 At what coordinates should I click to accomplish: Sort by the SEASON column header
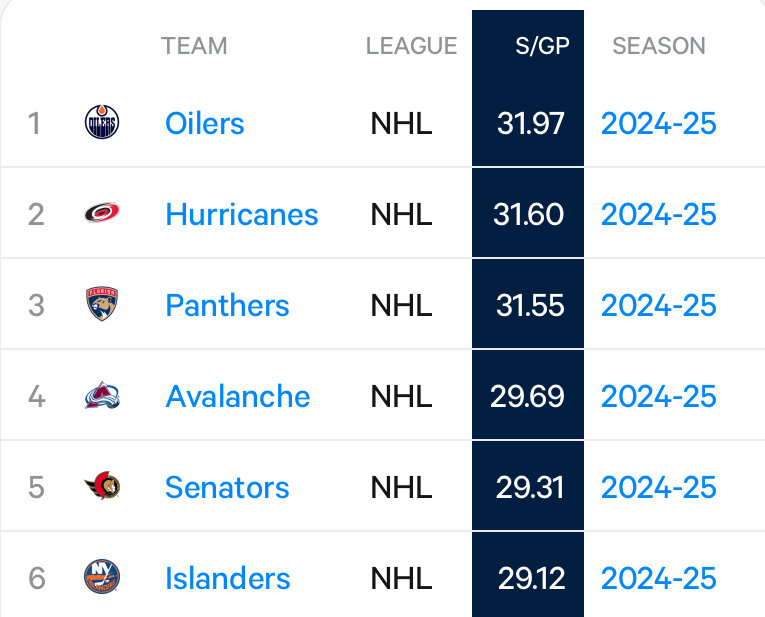click(659, 46)
